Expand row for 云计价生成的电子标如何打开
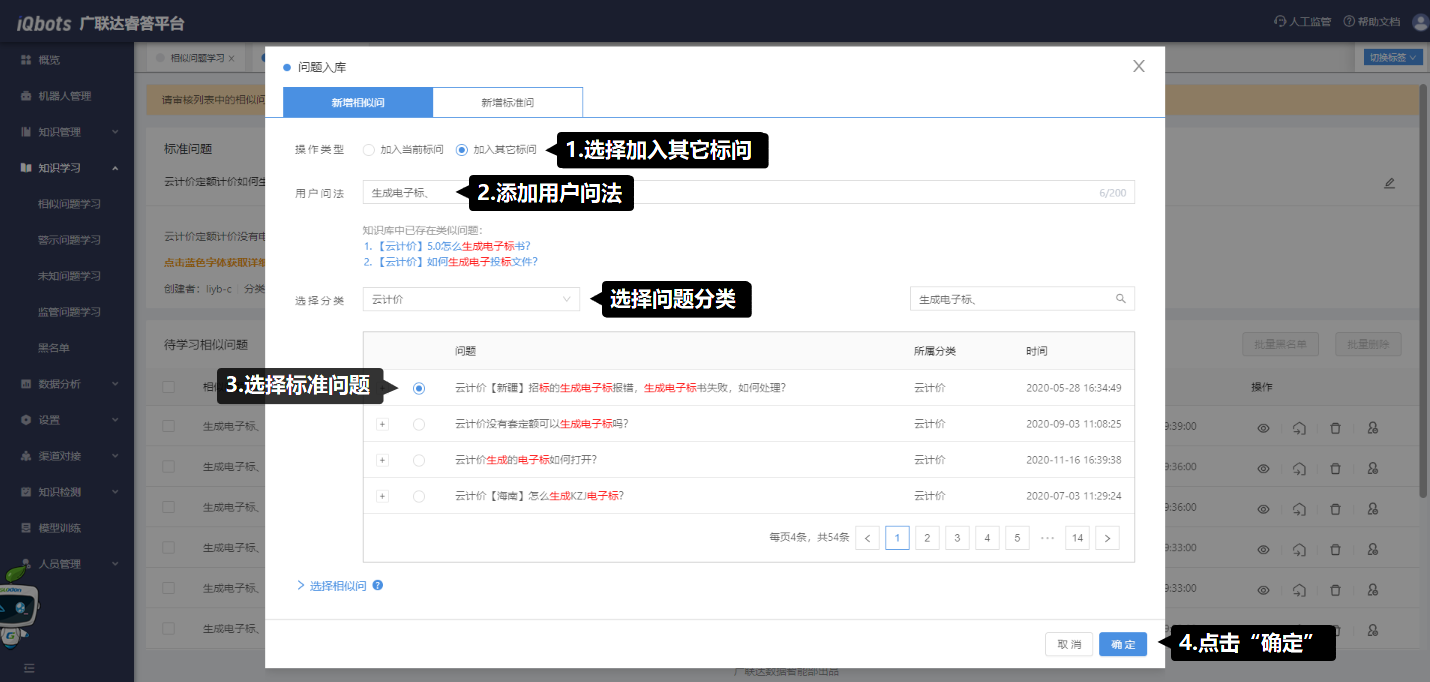Screen dimensions: 1430x682 click(x=382, y=460)
